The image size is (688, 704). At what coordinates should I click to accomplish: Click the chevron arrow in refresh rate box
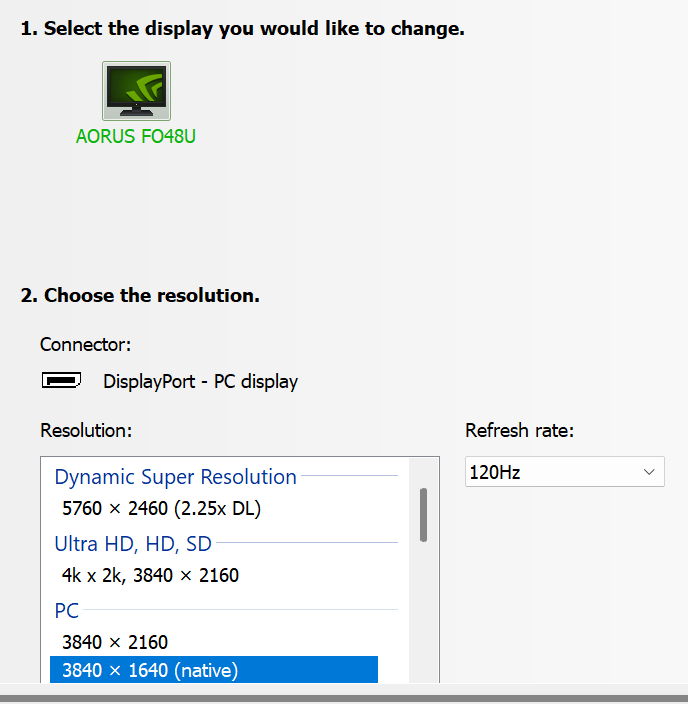[x=648, y=472]
